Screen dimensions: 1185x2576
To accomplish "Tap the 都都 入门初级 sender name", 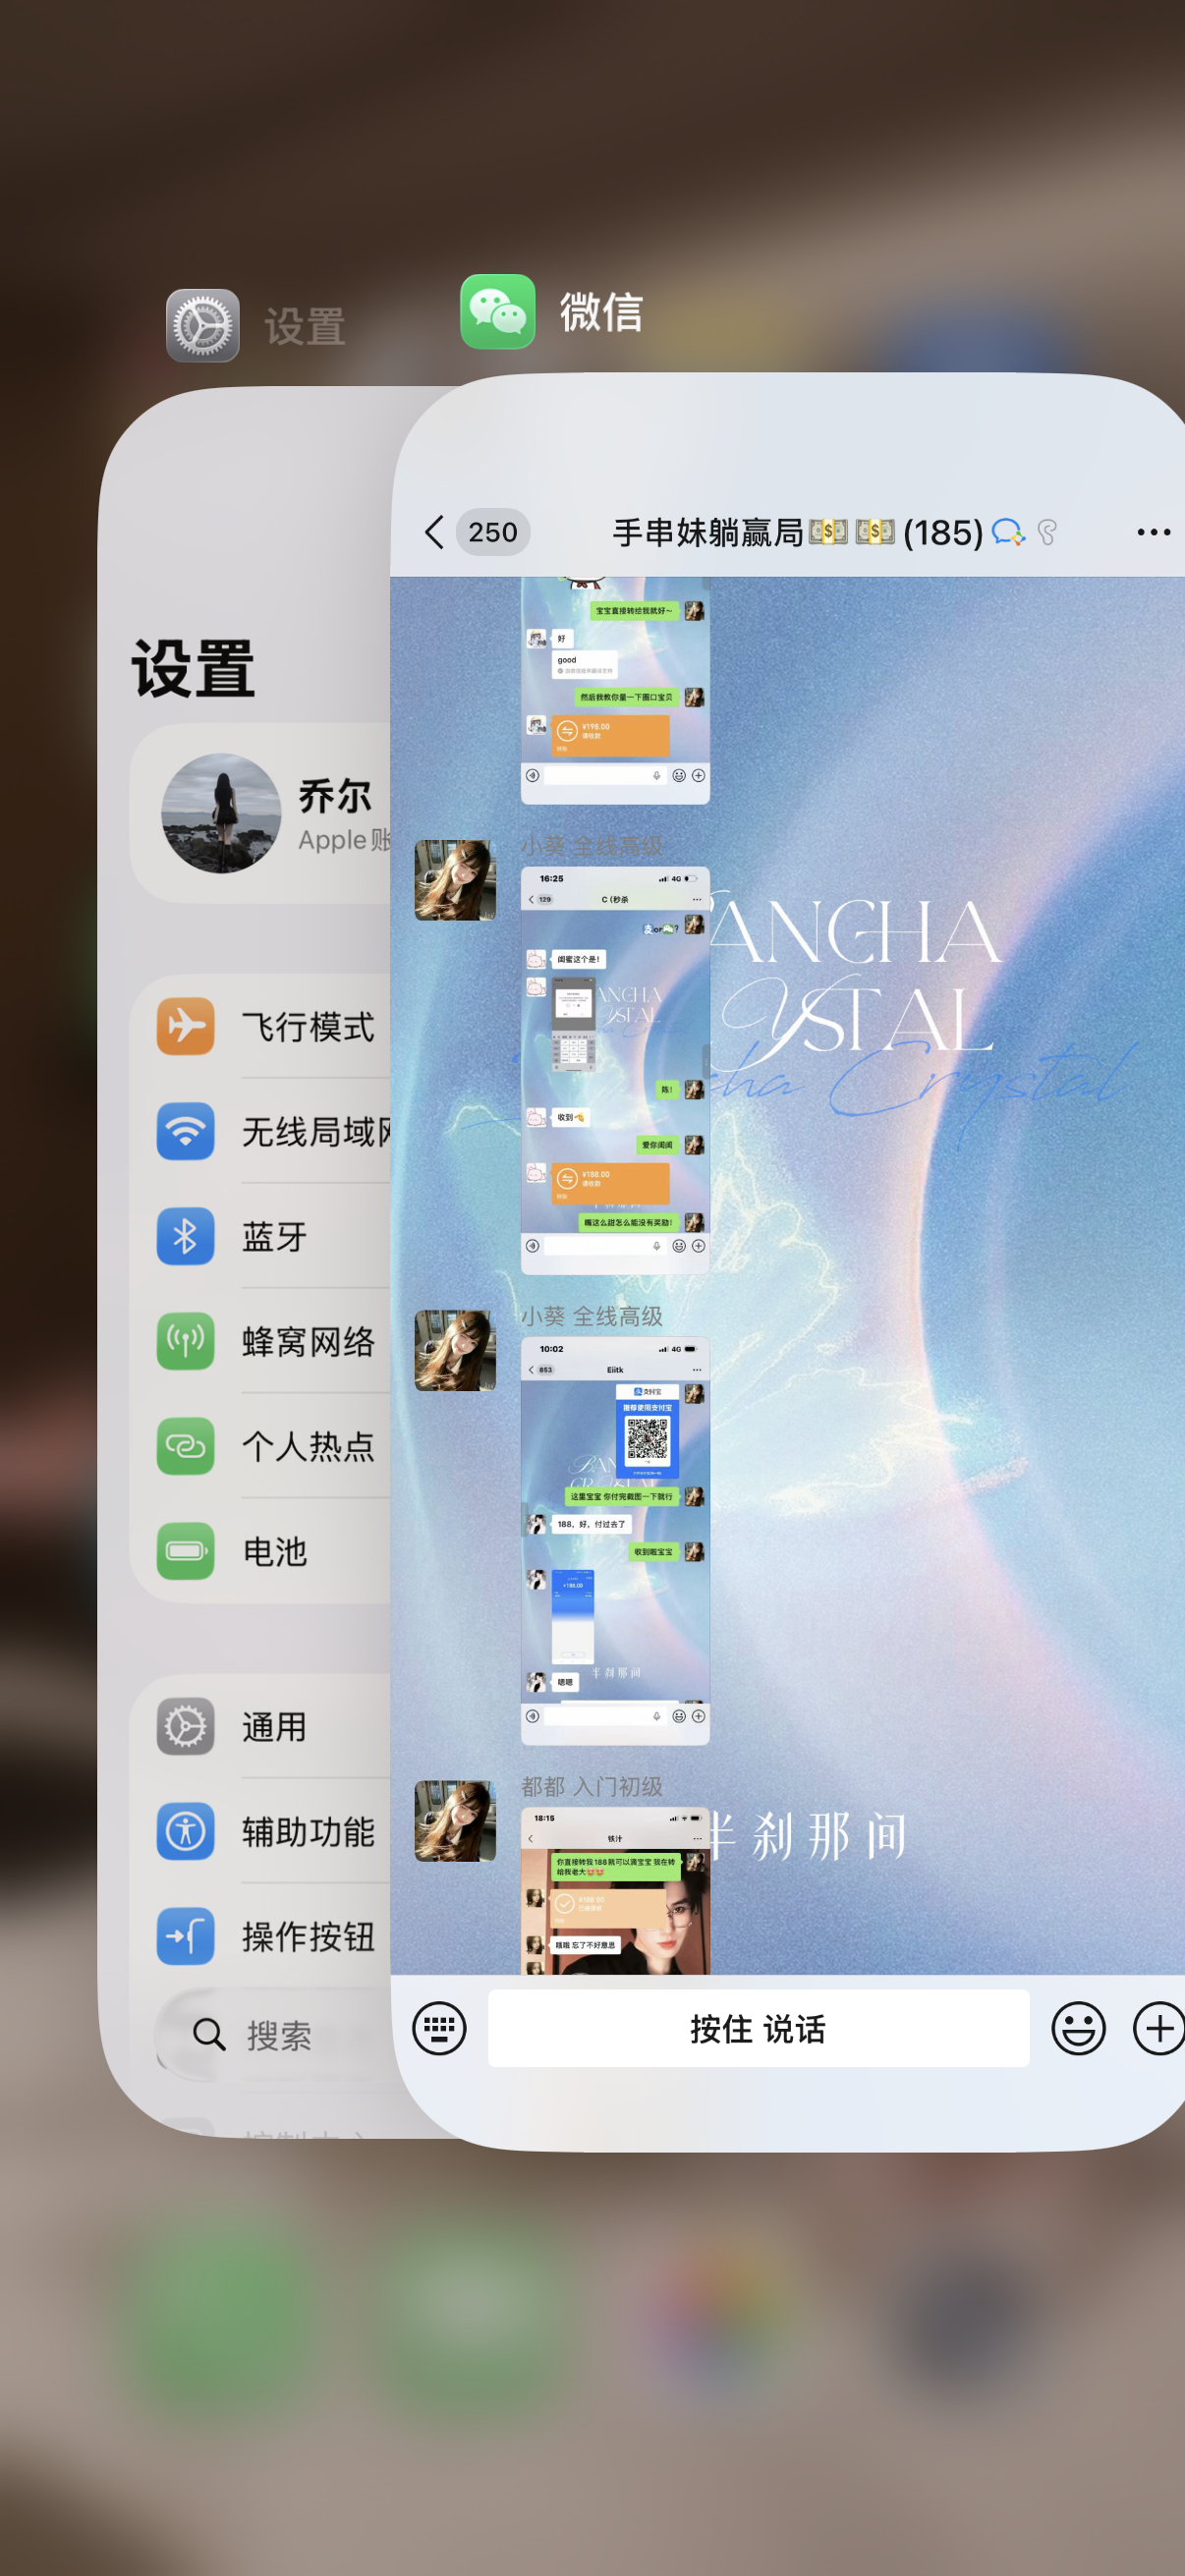I will (x=591, y=1786).
